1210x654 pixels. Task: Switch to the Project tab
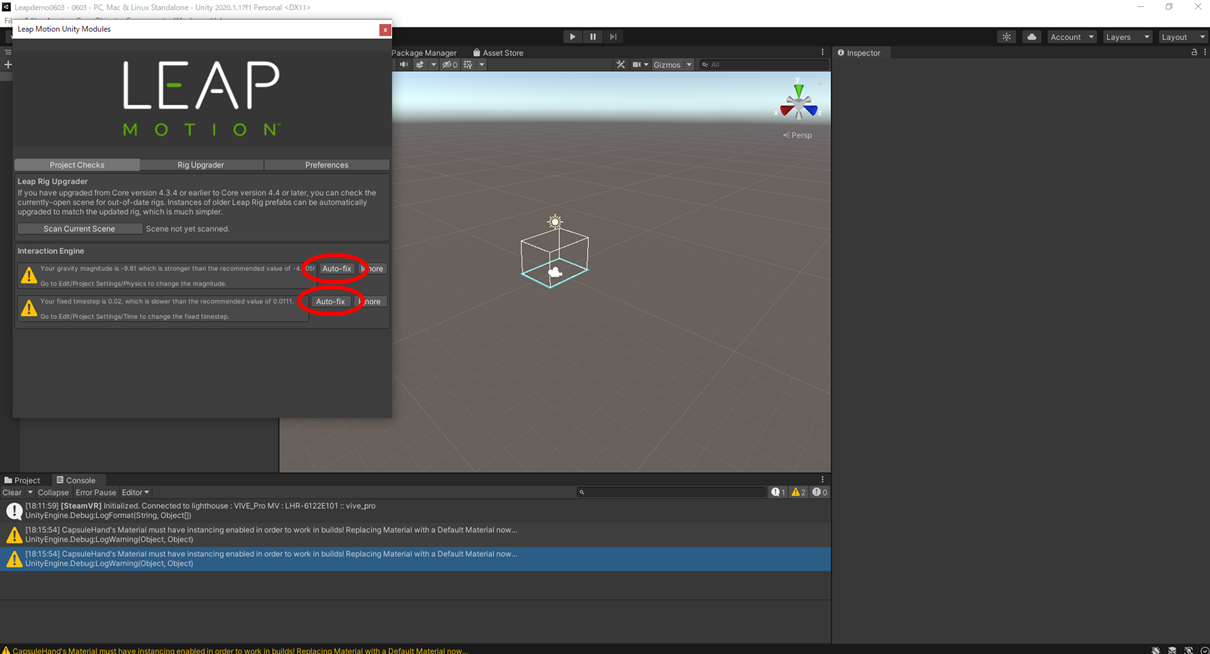point(22,481)
